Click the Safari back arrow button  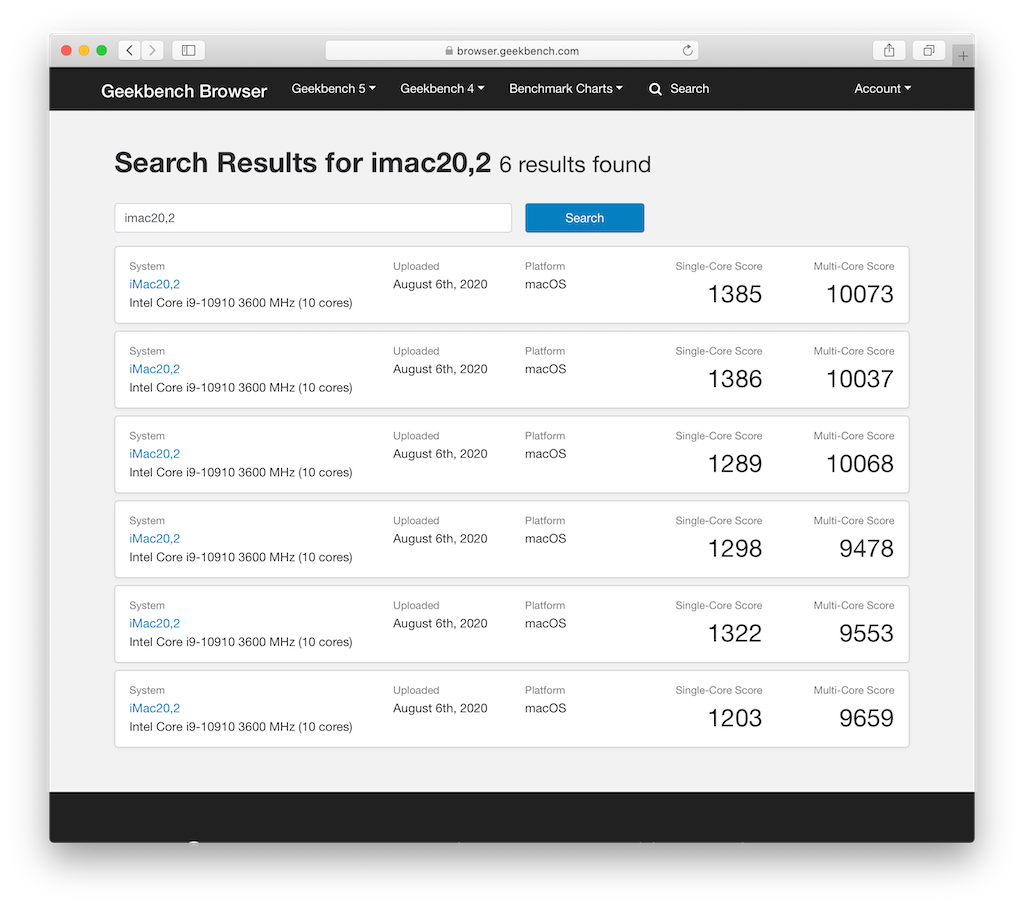(129, 50)
